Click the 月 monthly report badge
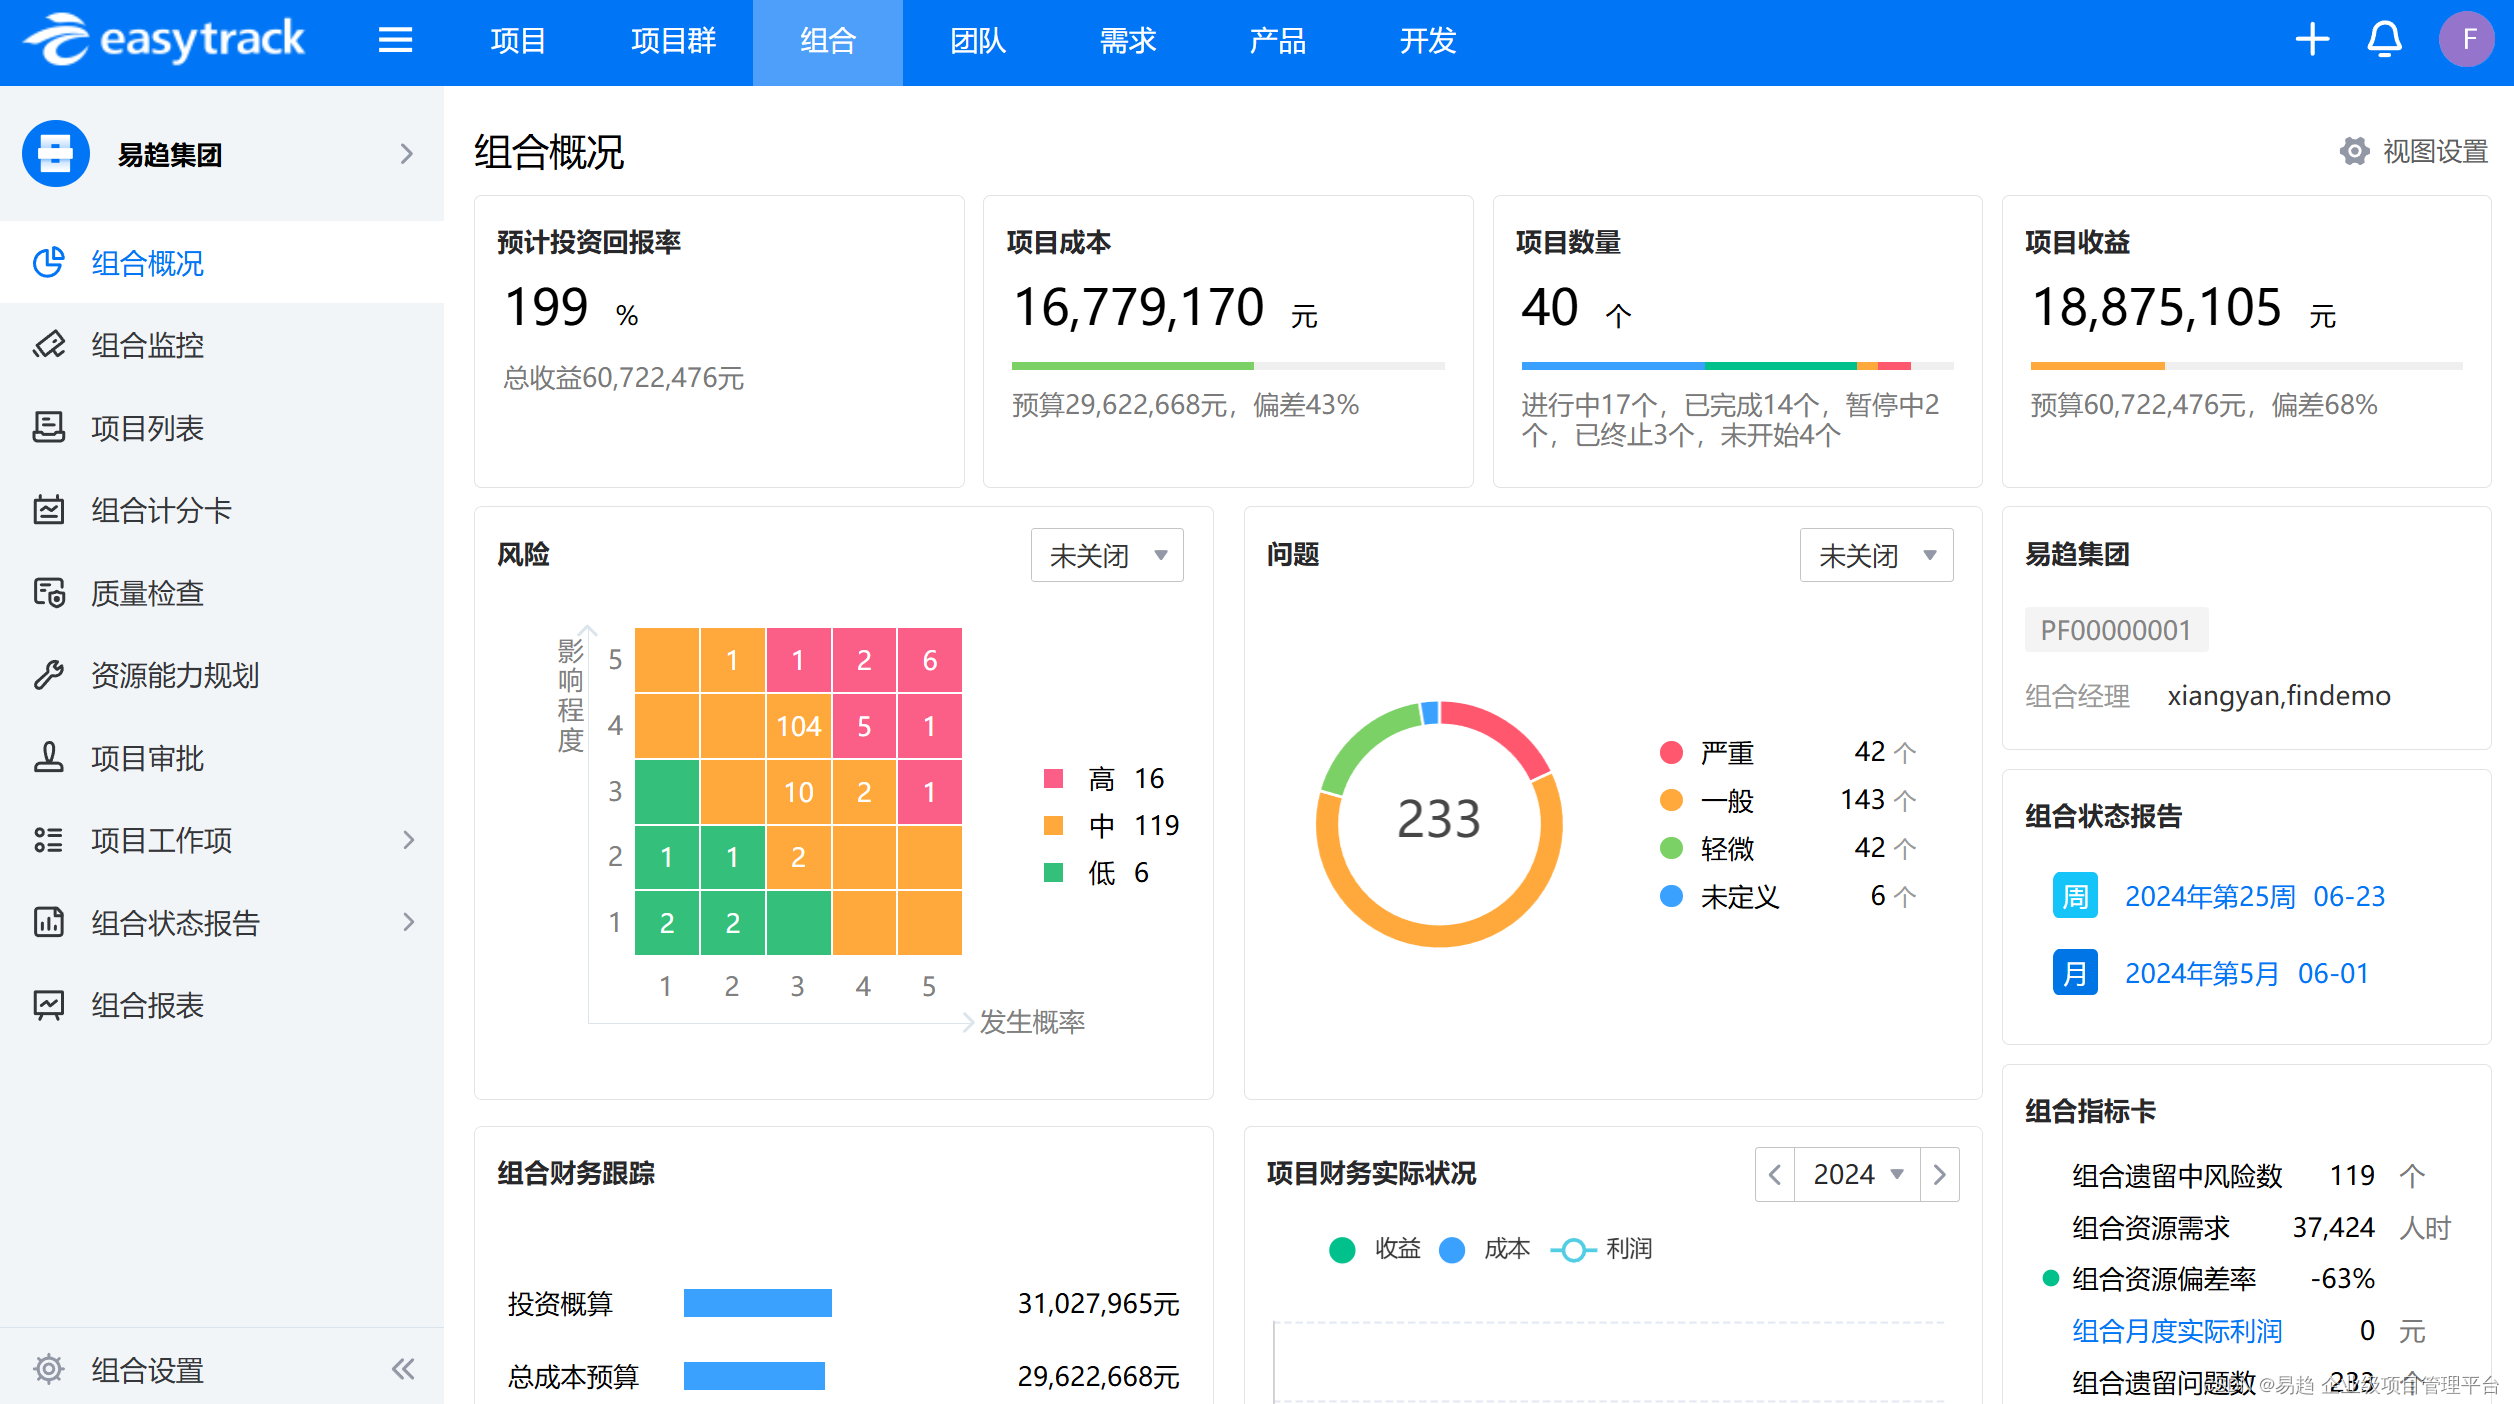 click(2075, 973)
